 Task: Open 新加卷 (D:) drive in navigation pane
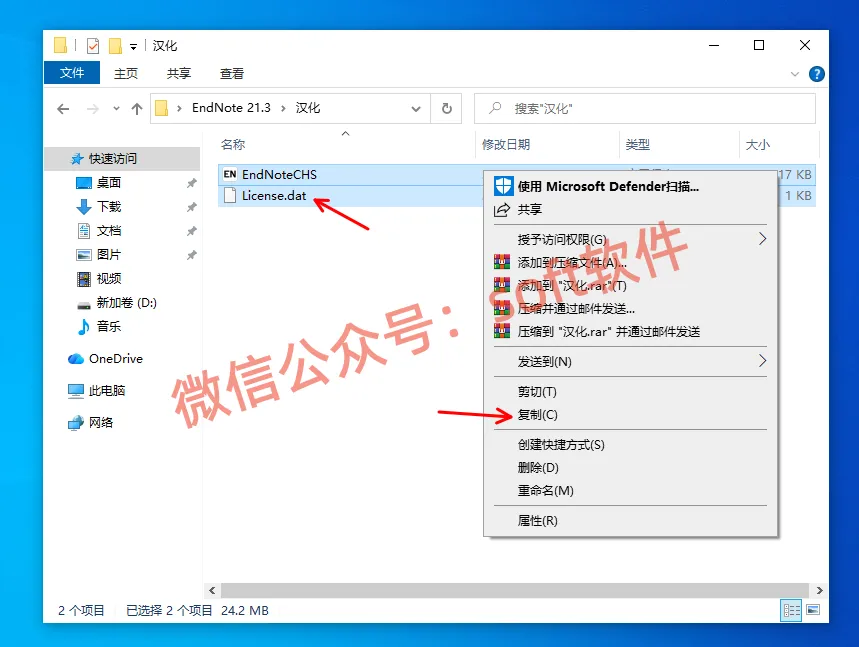coord(127,303)
